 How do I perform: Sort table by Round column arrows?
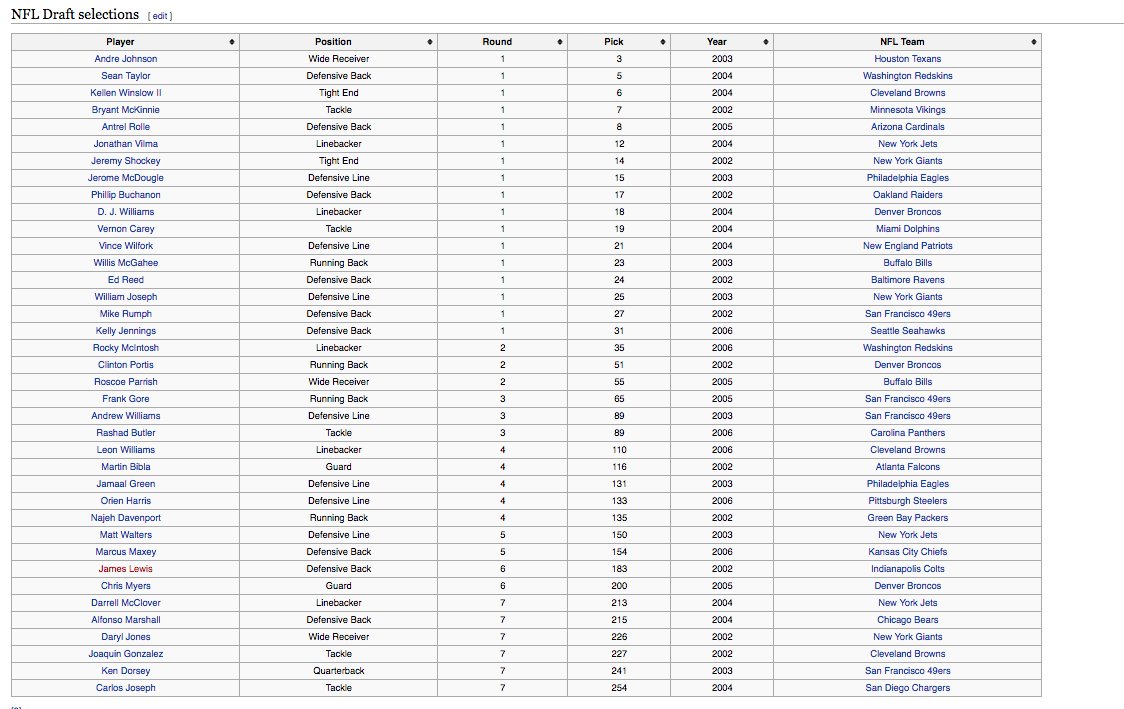560,42
